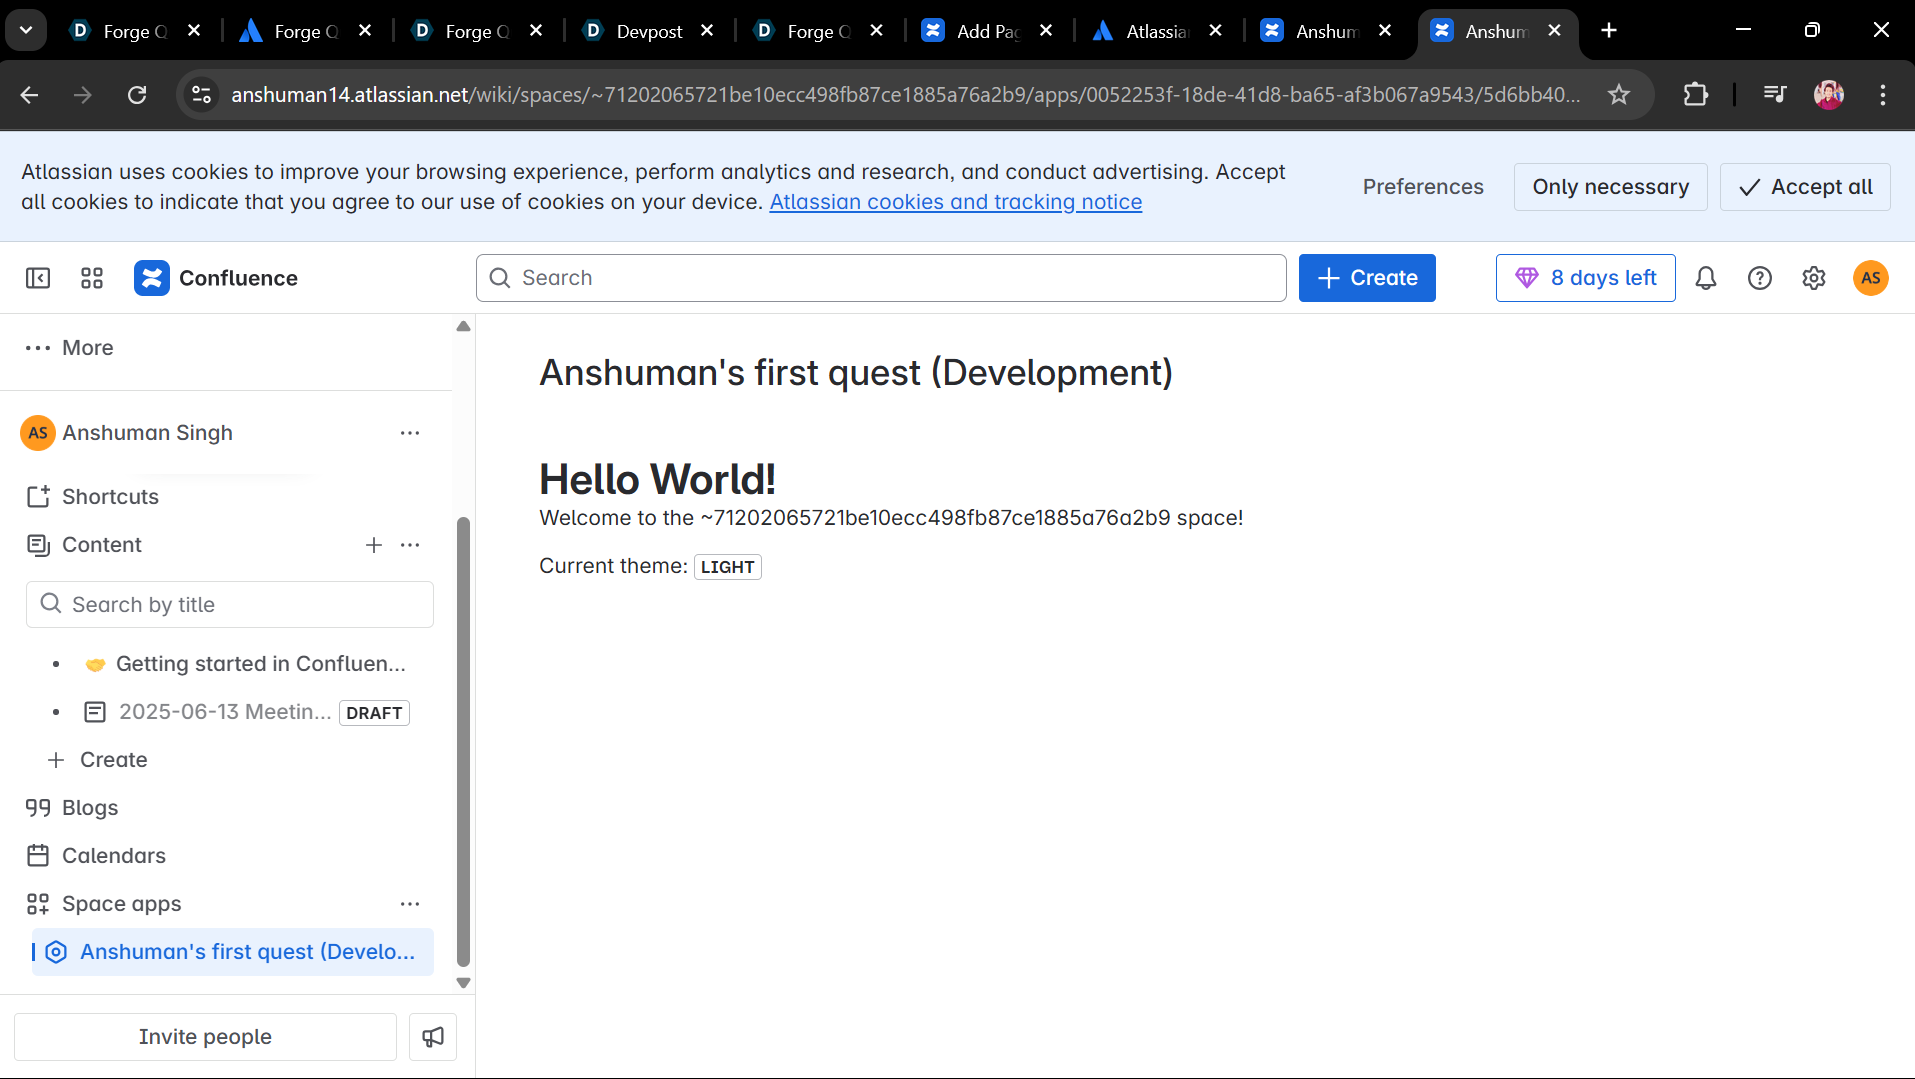Choose Only necessary cookies
The height and width of the screenshot is (1079, 1915).
pyautogui.click(x=1611, y=187)
